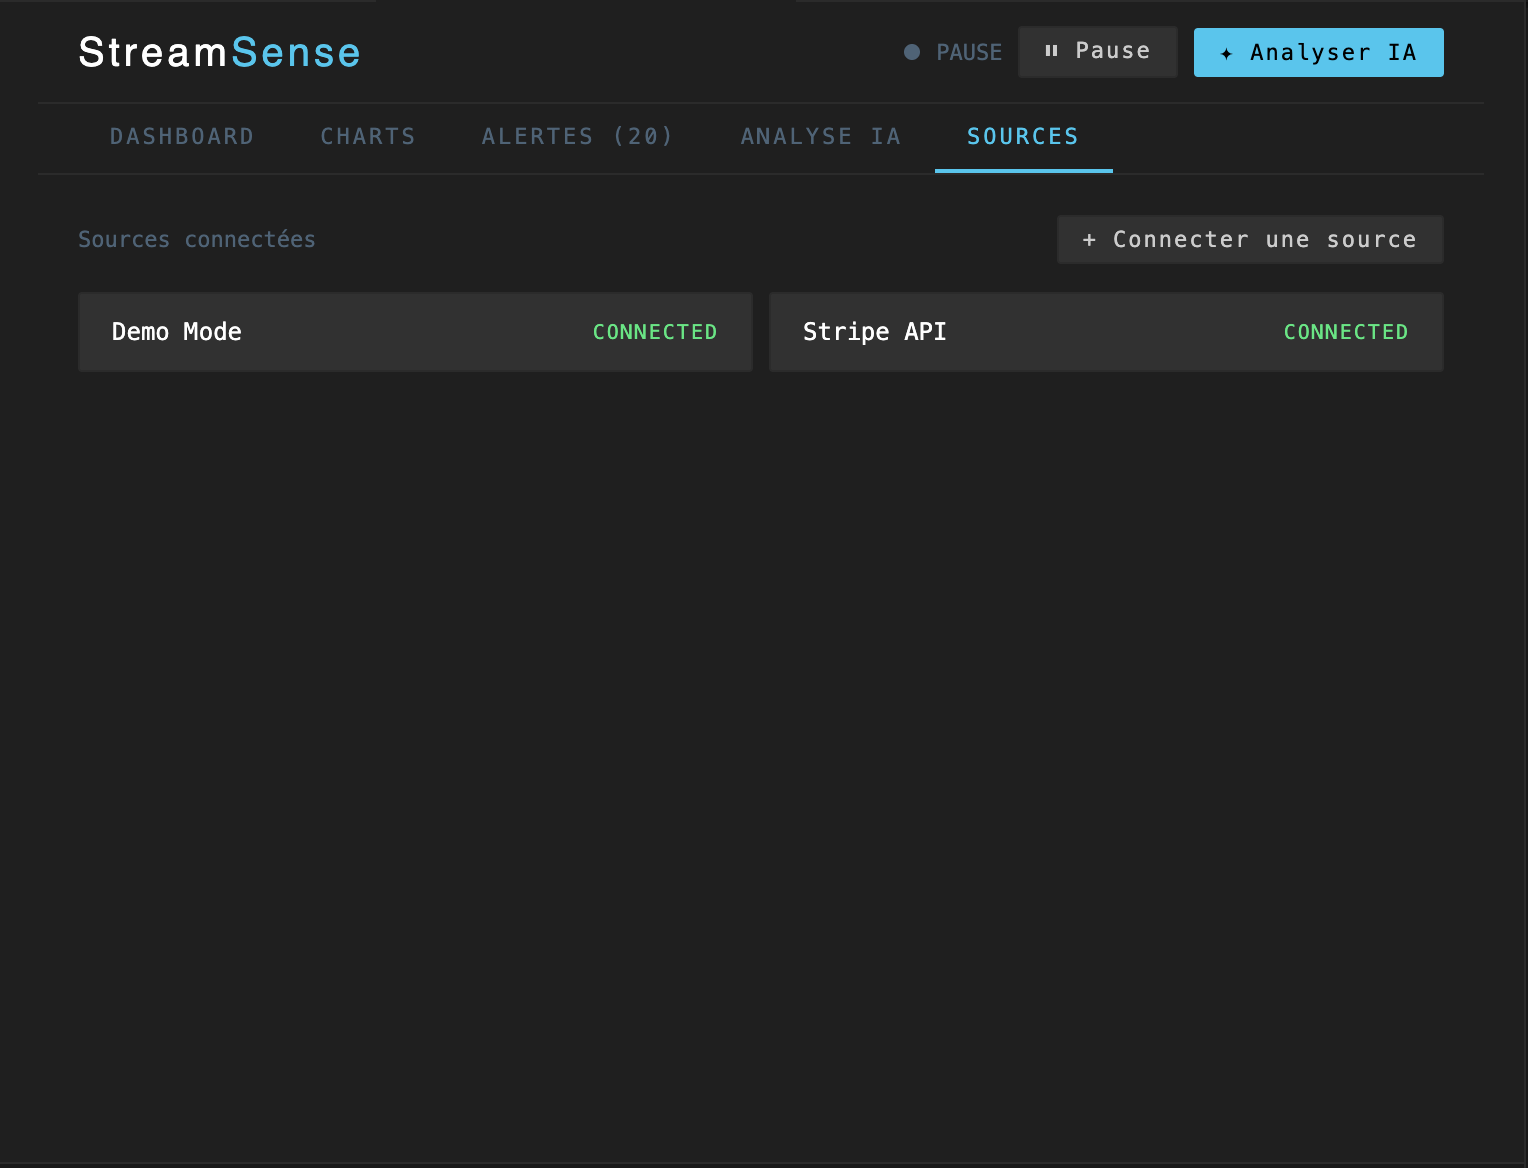Toggle streaming with the Pause button

[x=1098, y=51]
